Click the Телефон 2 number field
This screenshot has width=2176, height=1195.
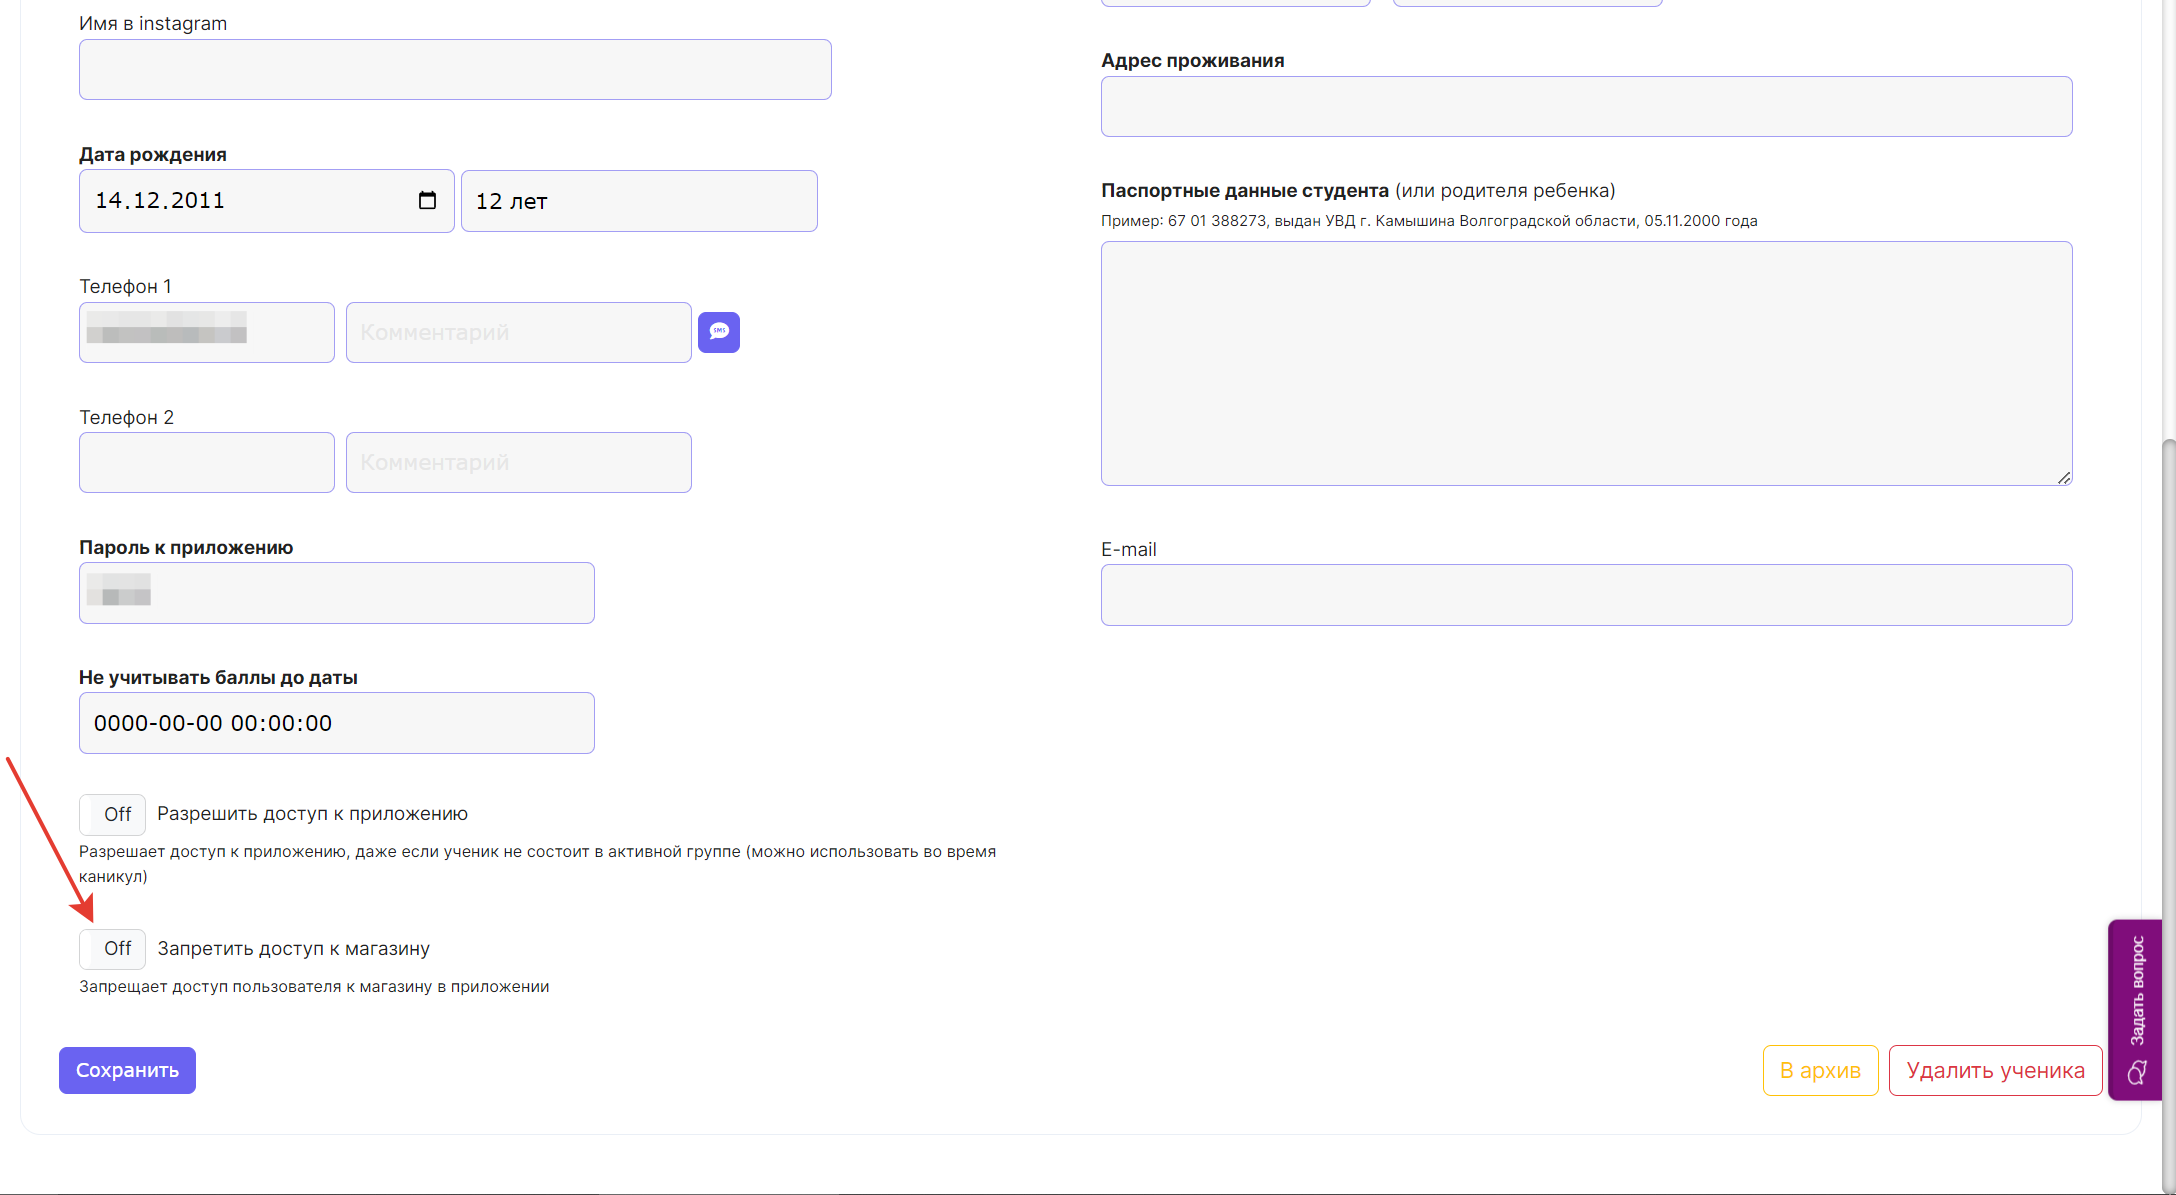207,462
